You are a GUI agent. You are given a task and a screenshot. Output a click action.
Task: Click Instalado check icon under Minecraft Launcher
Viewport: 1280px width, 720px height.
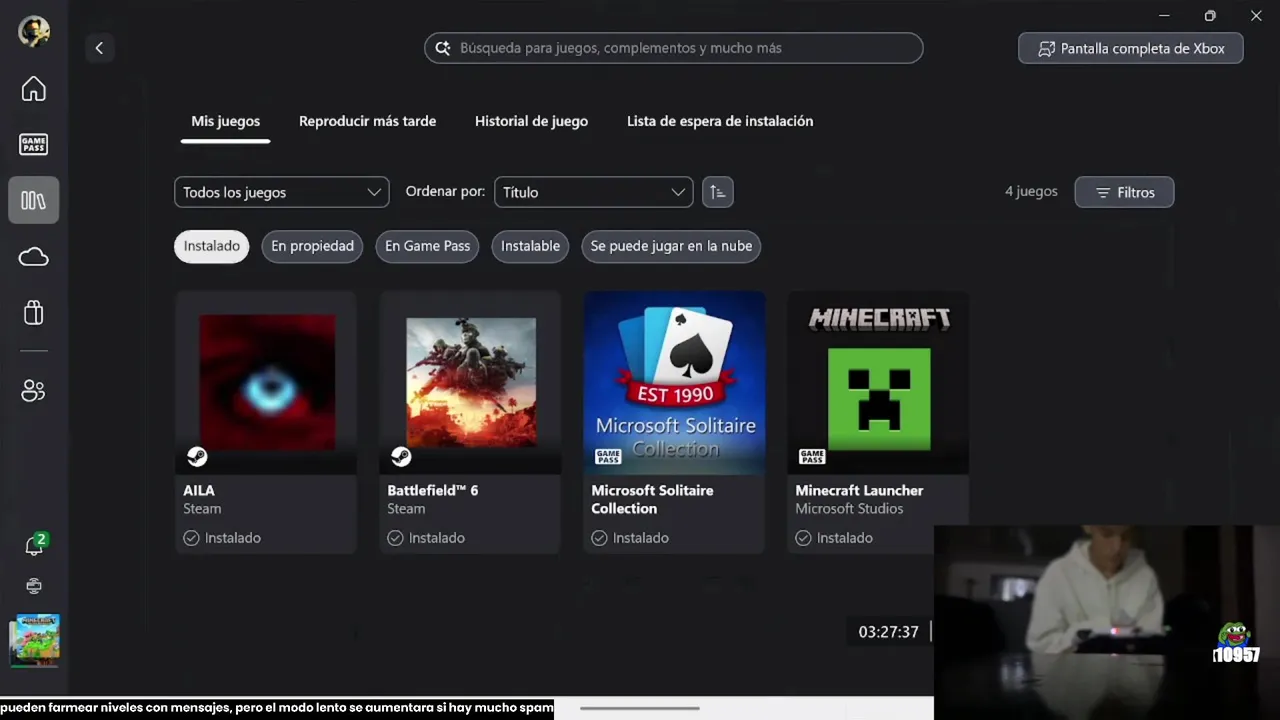click(x=803, y=538)
